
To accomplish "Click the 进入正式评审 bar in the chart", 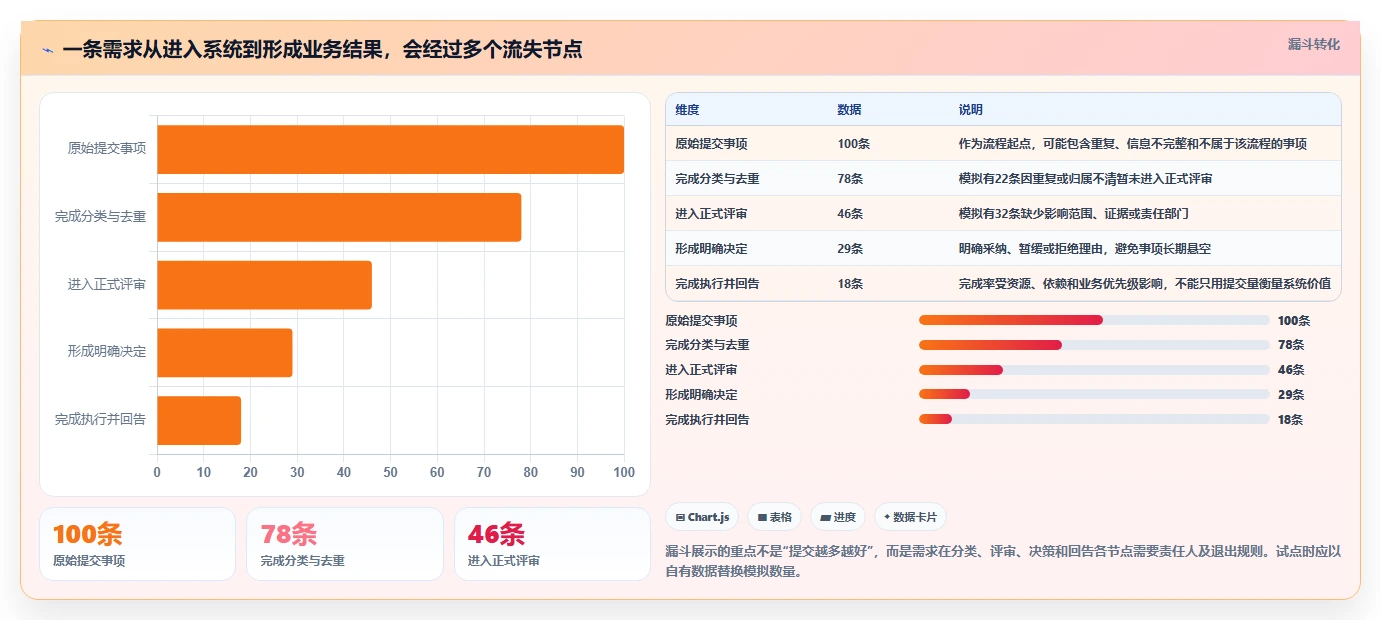I will point(264,285).
